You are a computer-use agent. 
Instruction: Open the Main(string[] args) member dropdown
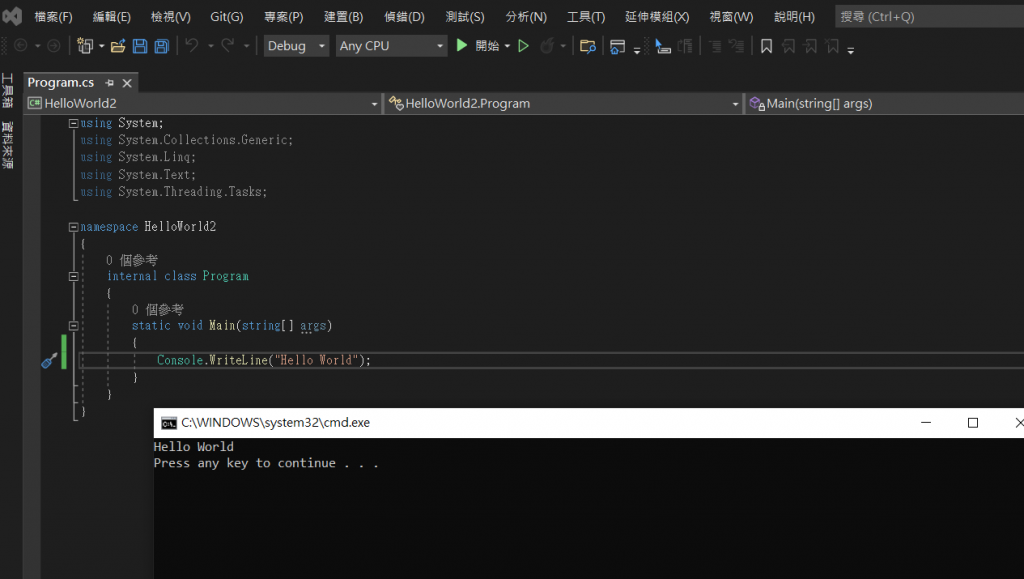coord(885,103)
